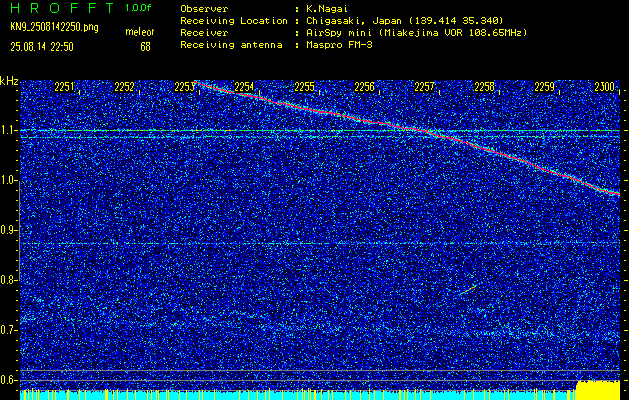The height and width of the screenshot is (400, 629).
Task: Click the yellow signal-level block at bottom right
Action: (x=598, y=390)
